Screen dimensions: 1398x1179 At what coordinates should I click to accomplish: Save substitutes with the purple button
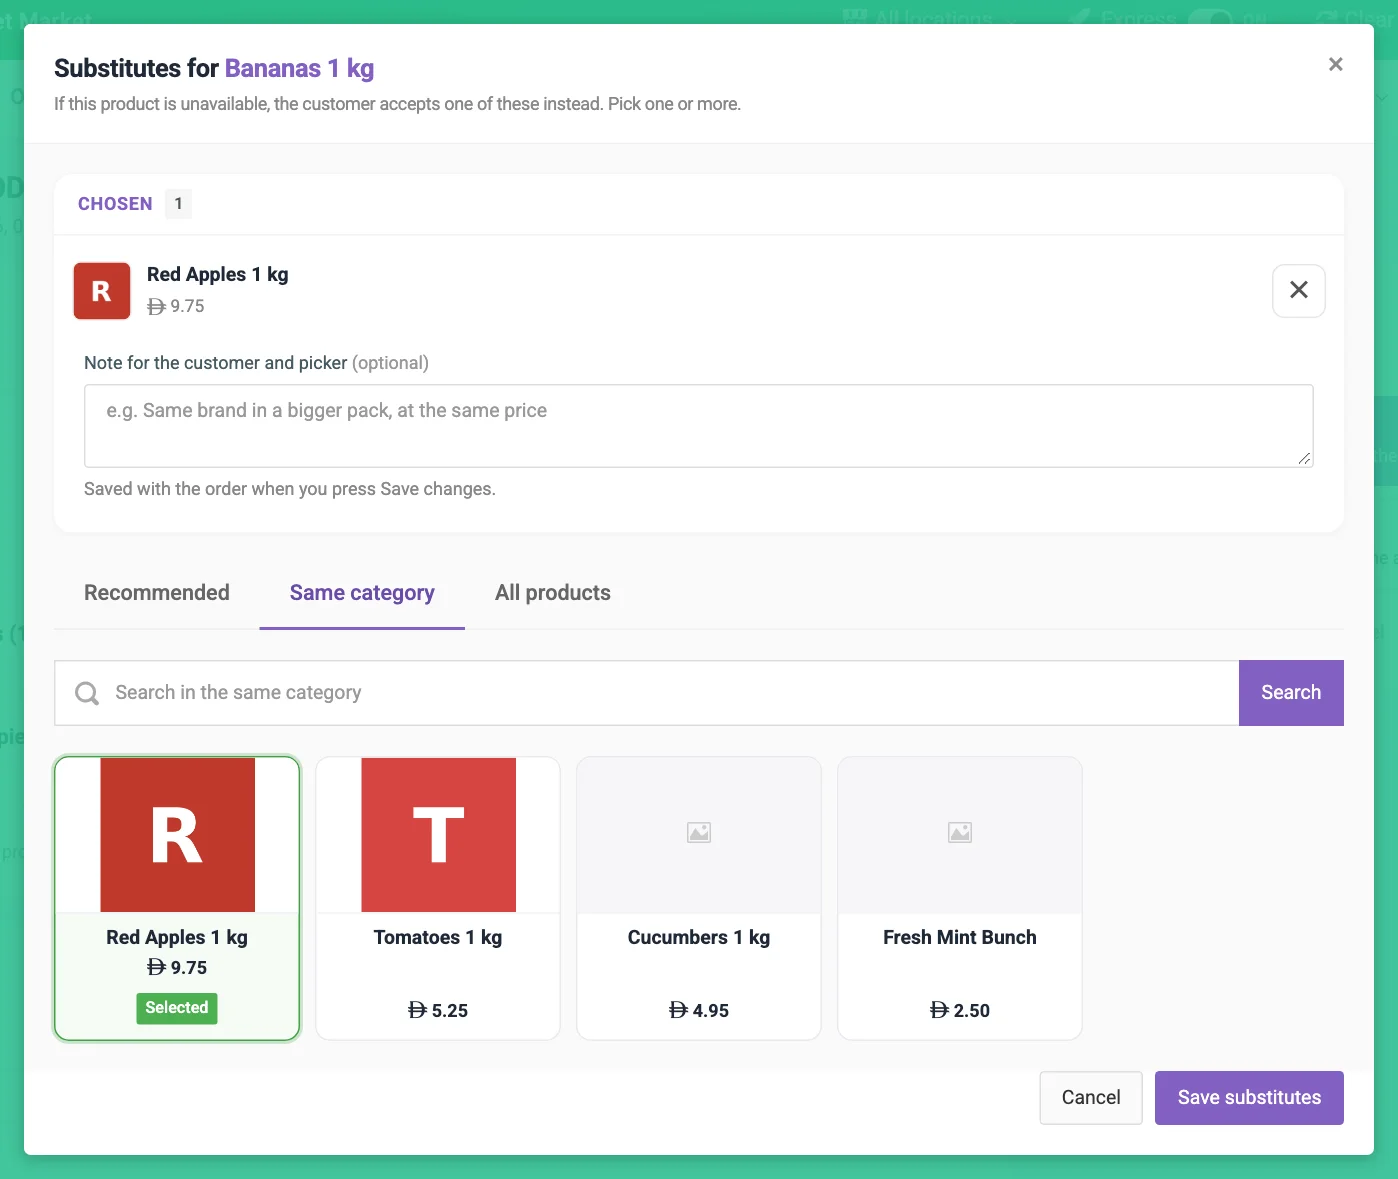coord(1249,1098)
